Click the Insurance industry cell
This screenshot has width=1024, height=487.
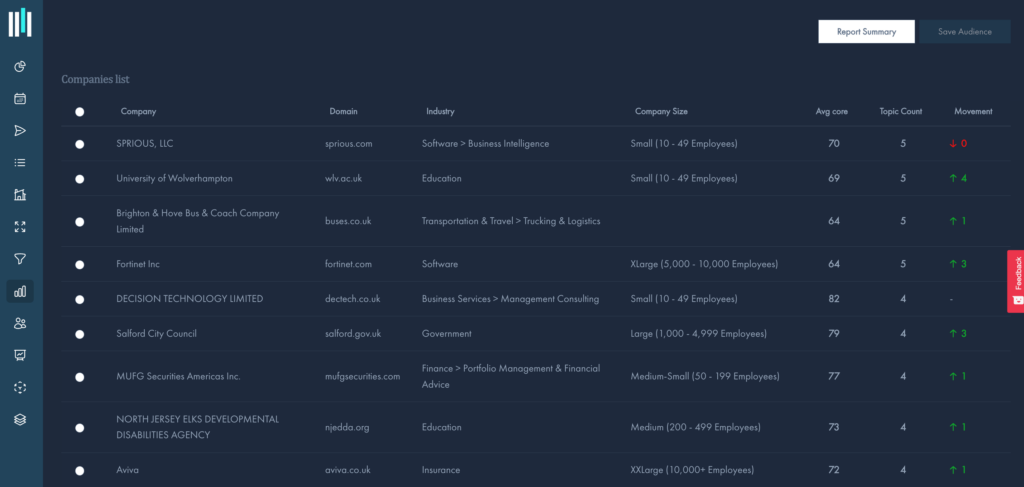click(x=441, y=470)
